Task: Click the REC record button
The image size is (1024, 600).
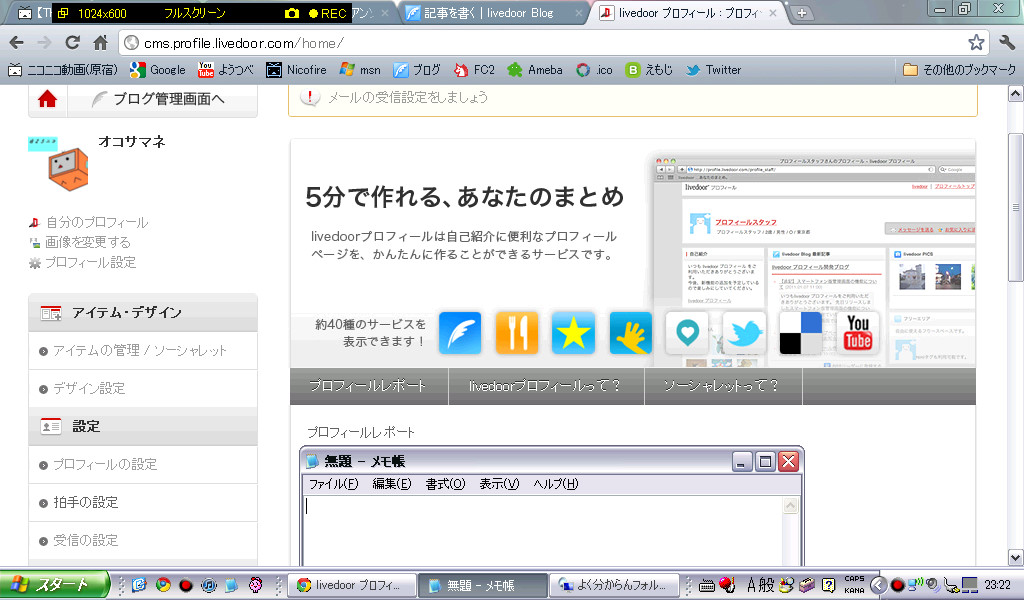Action: (x=327, y=13)
